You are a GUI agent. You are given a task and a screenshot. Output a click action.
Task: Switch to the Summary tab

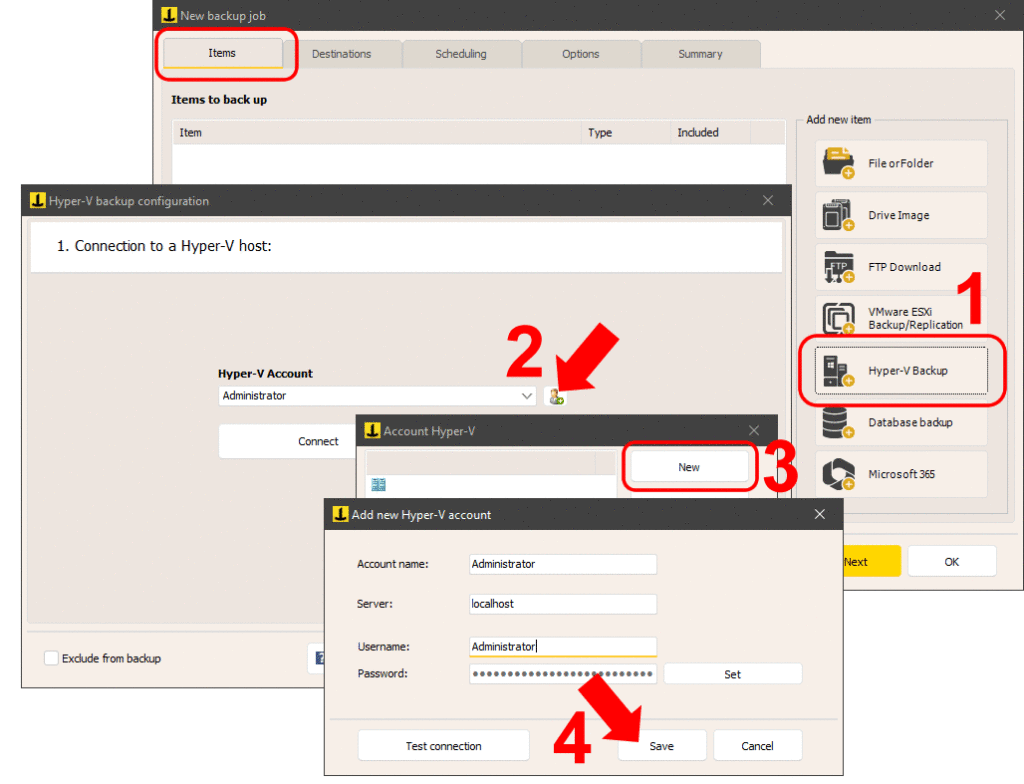click(x=700, y=54)
